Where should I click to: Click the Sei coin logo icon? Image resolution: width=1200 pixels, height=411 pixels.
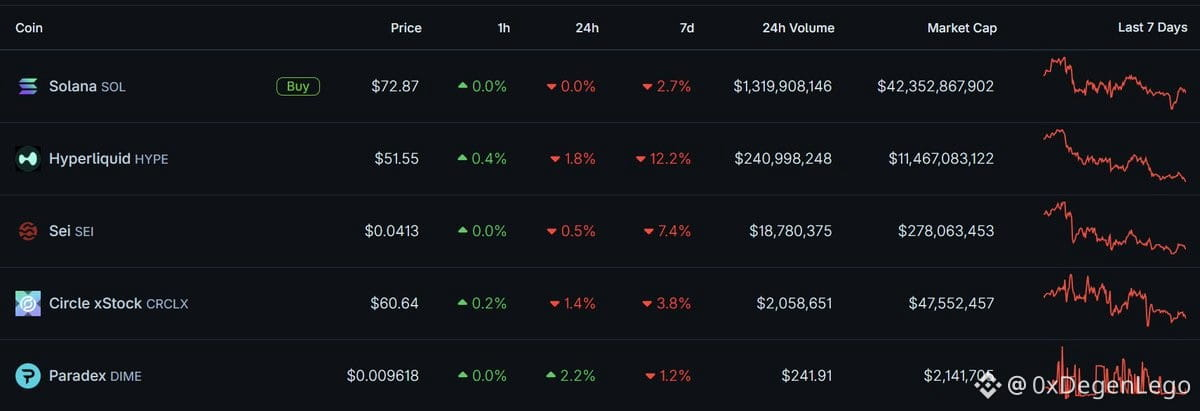(x=28, y=231)
